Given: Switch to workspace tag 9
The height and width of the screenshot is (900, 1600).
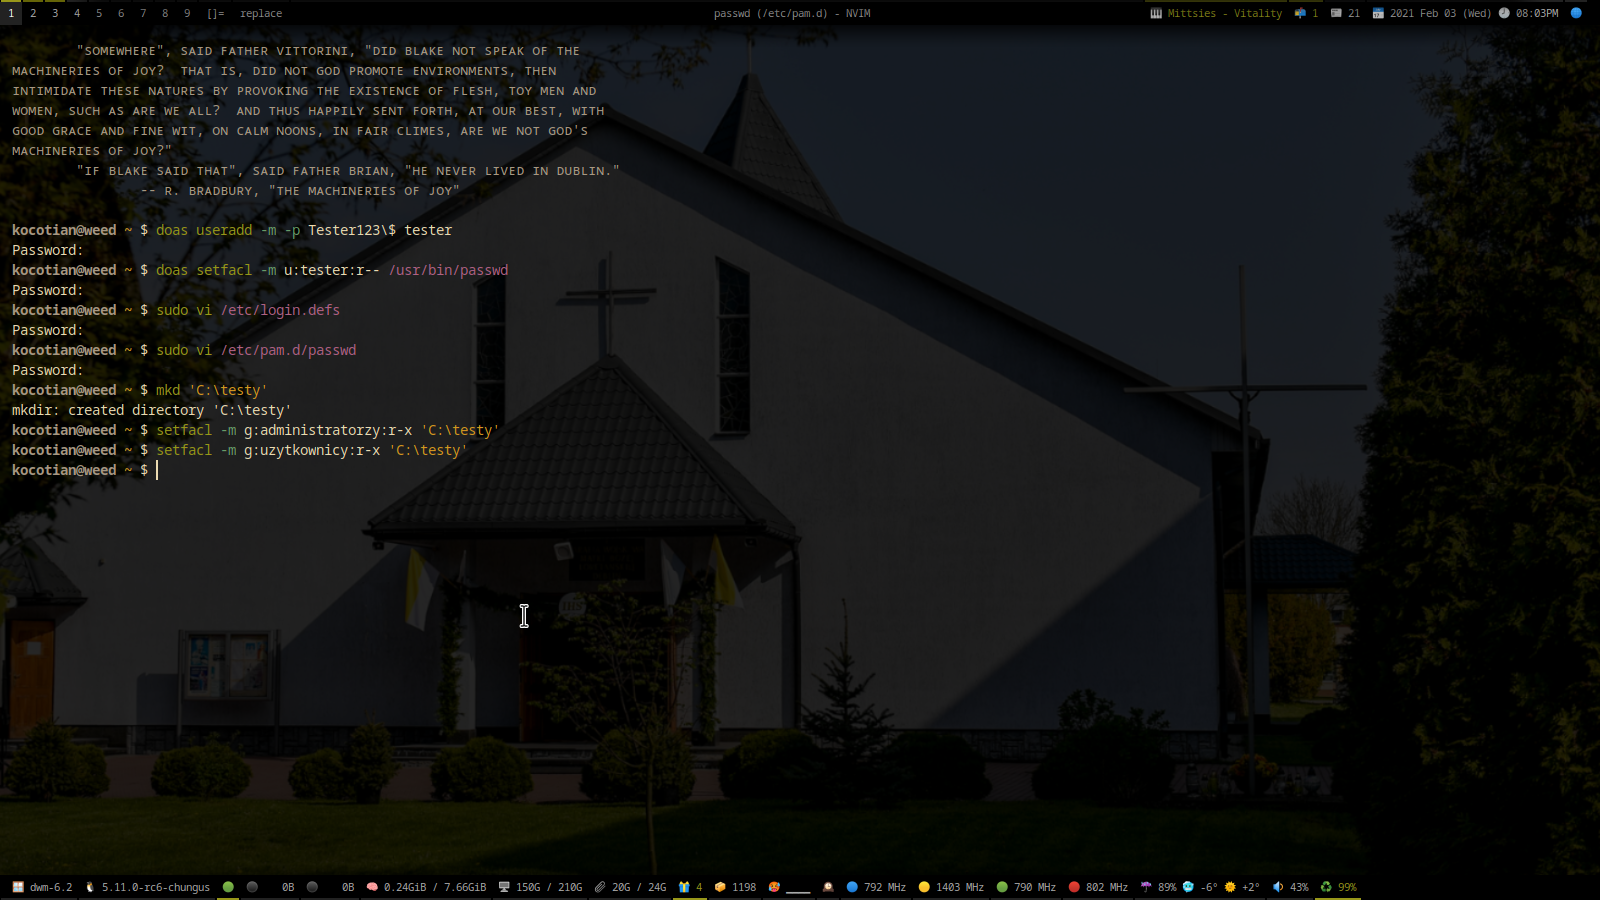Looking at the screenshot, I should click(187, 13).
